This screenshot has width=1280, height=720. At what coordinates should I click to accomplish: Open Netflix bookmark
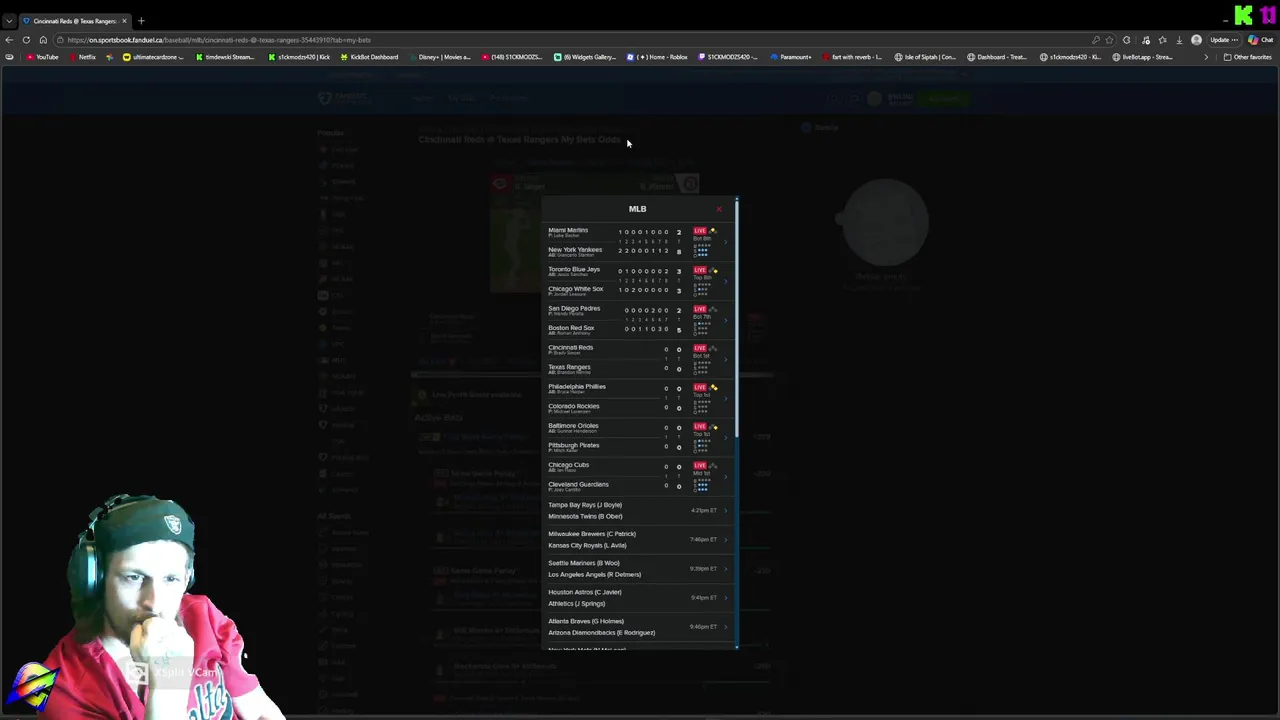click(82, 57)
